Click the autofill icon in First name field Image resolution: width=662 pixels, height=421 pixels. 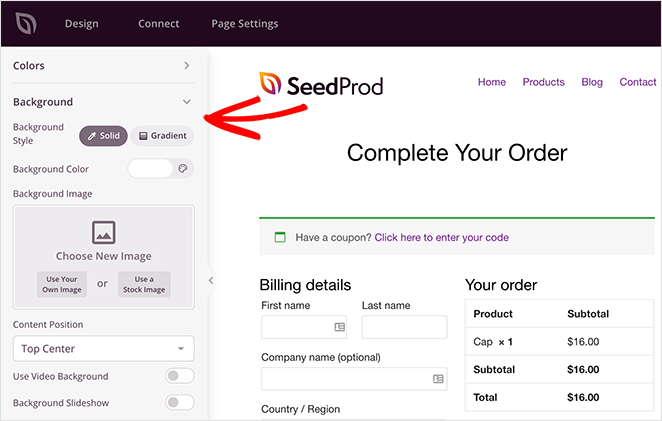point(339,327)
